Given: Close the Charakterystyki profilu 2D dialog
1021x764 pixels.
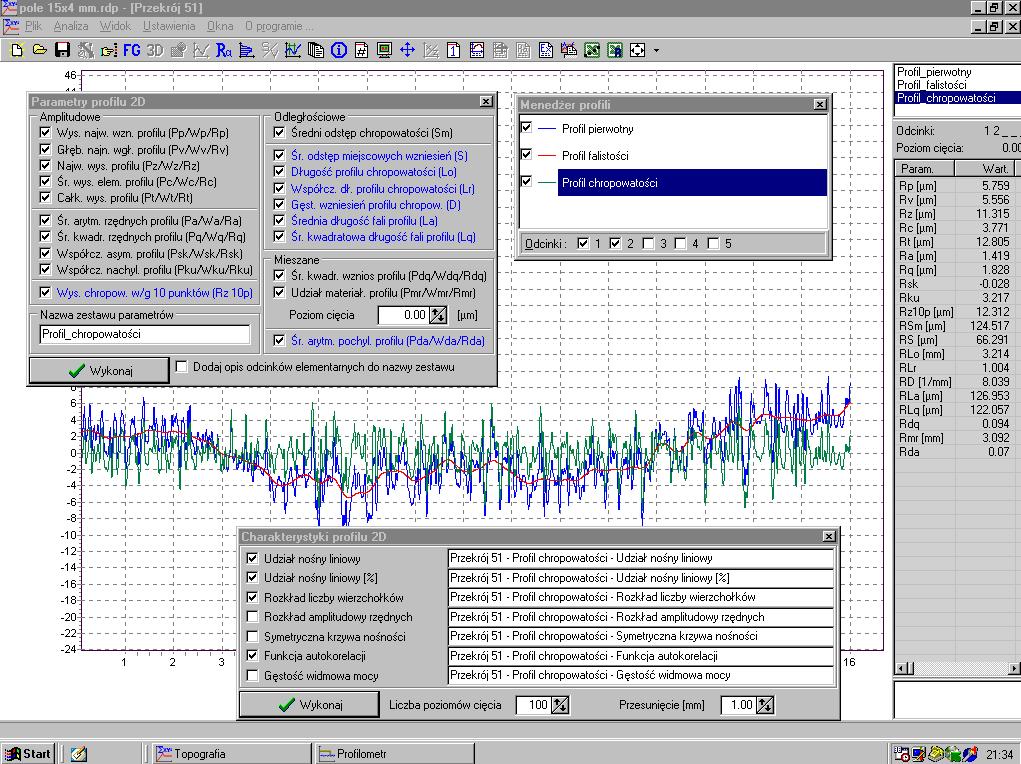Looking at the screenshot, I should click(x=829, y=536).
